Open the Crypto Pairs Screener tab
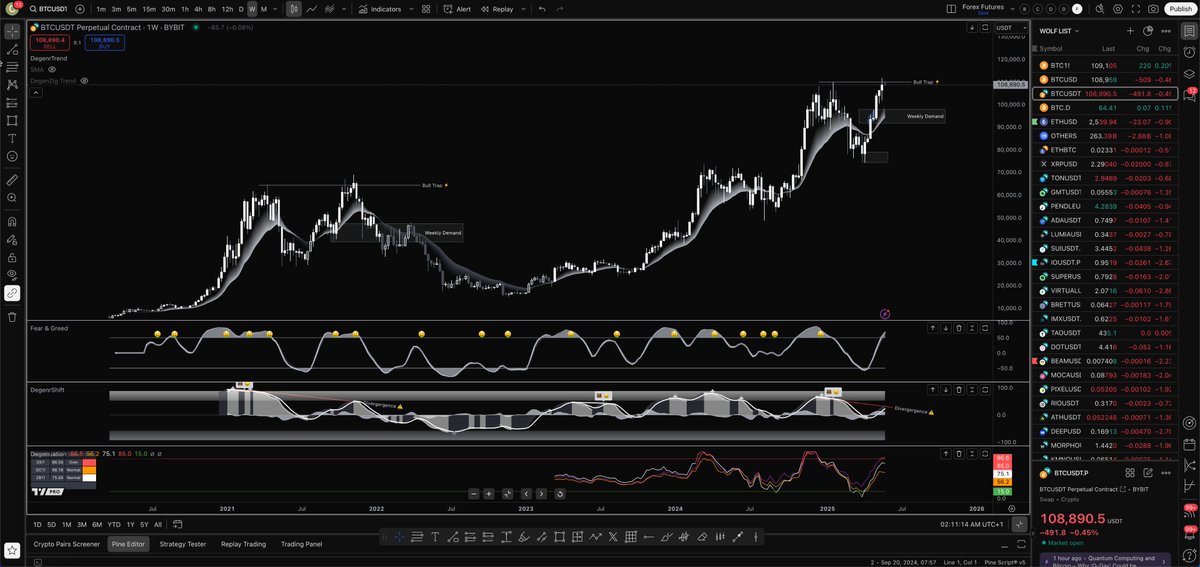The height and width of the screenshot is (567, 1200). 67,544
